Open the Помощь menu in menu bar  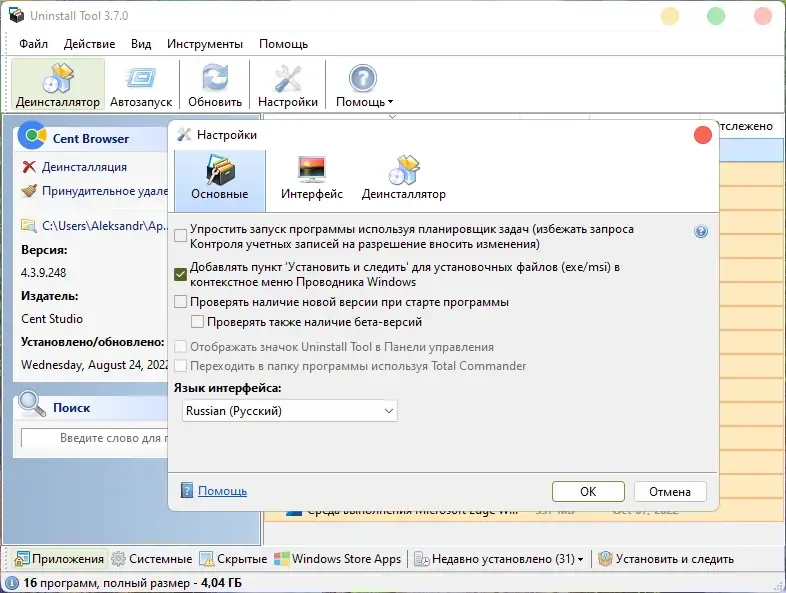point(283,44)
